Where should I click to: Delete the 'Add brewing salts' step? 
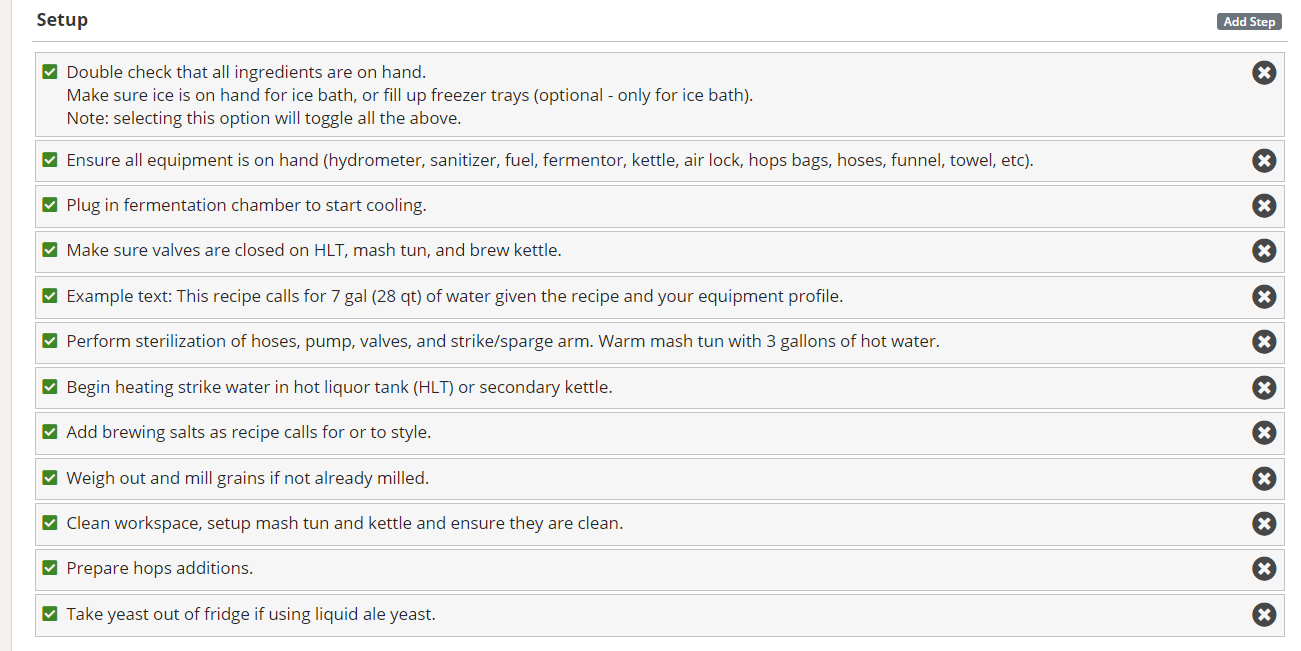pyautogui.click(x=1264, y=433)
